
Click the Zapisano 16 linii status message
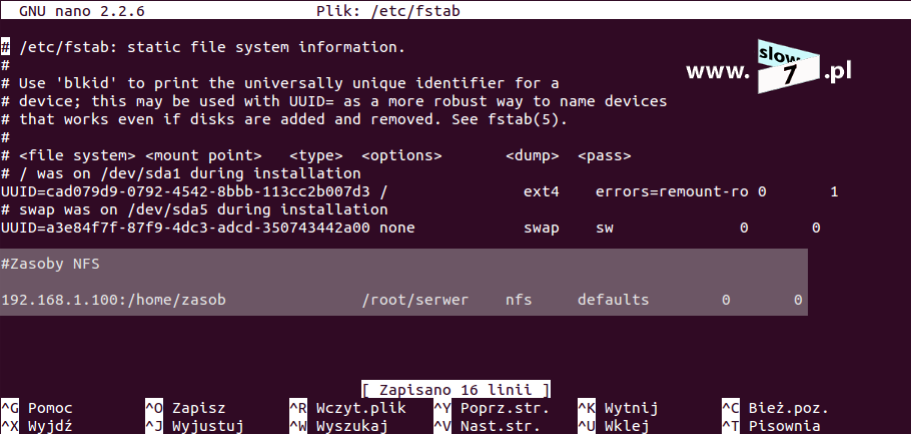pos(456,389)
